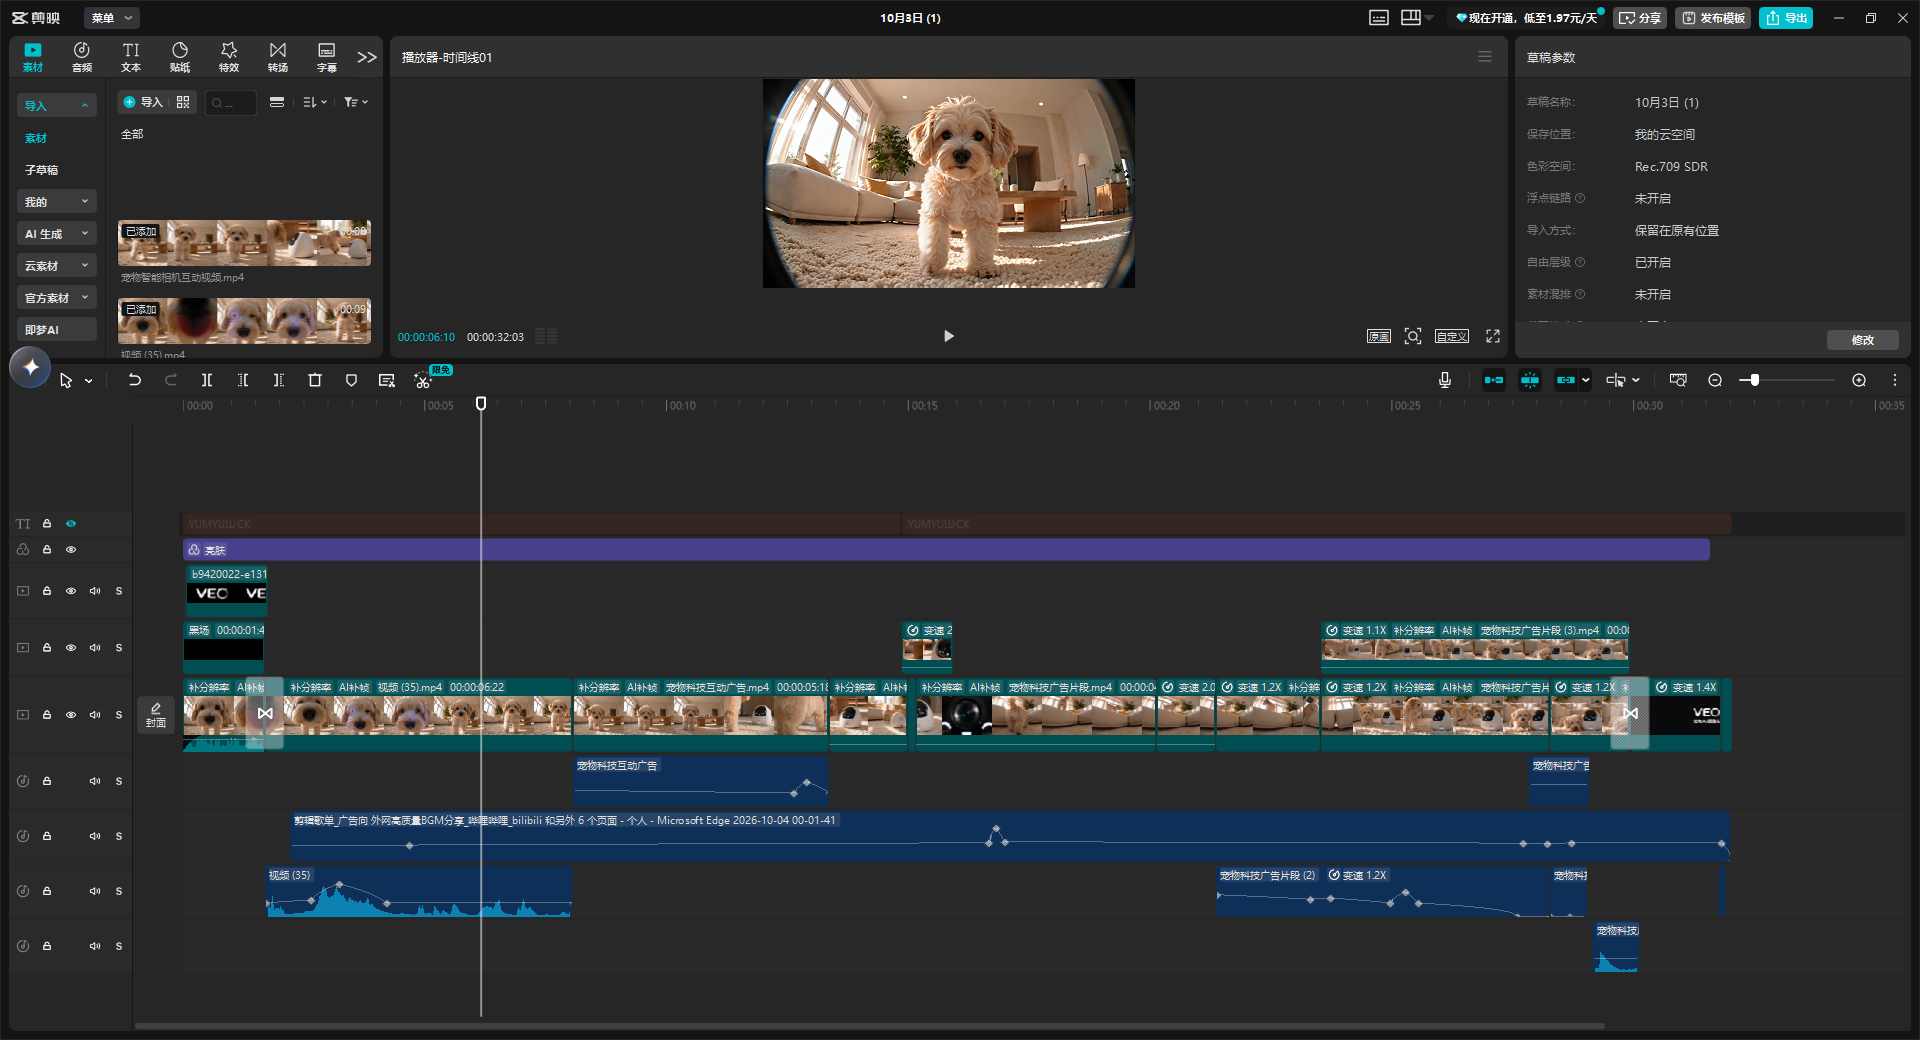
Task: Expand the 我的 section in sidebar
Action: click(57, 202)
